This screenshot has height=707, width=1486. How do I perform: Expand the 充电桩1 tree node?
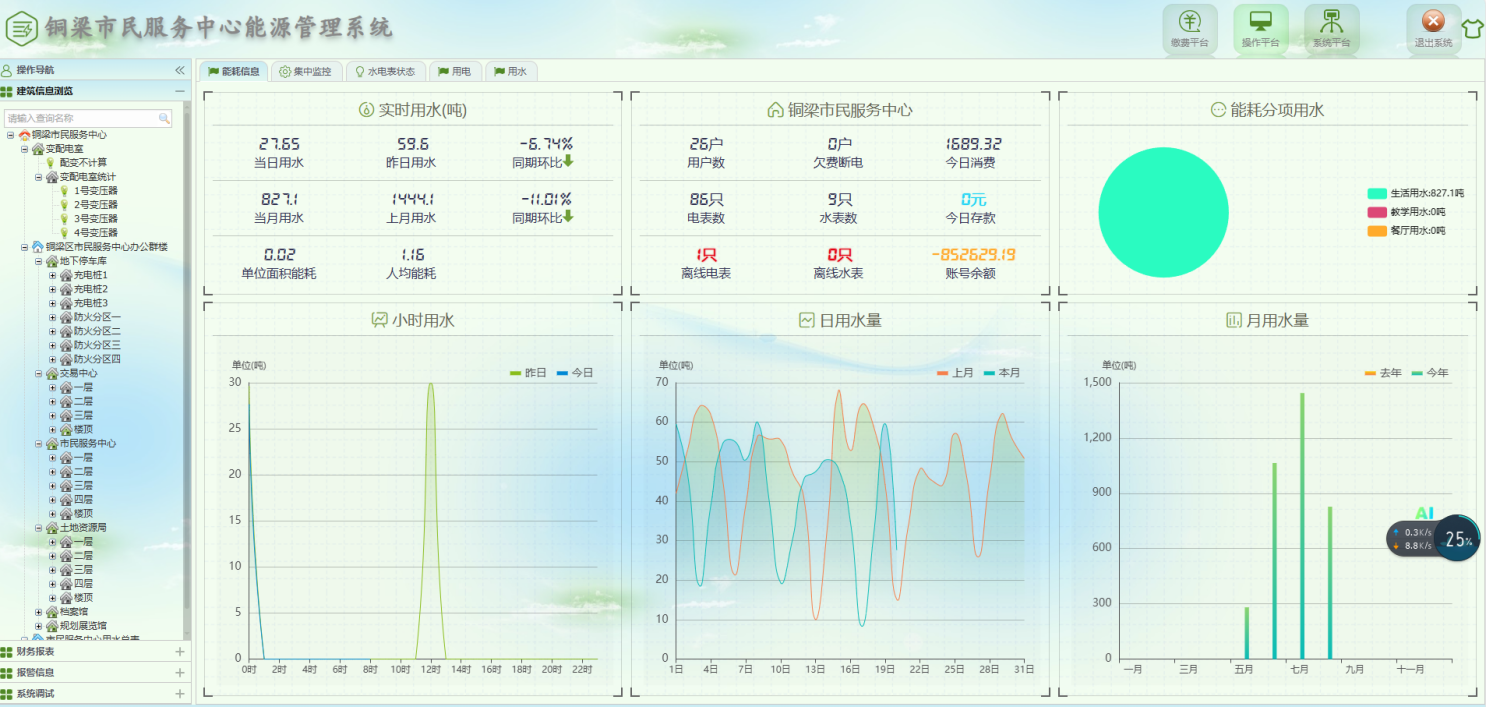point(53,275)
